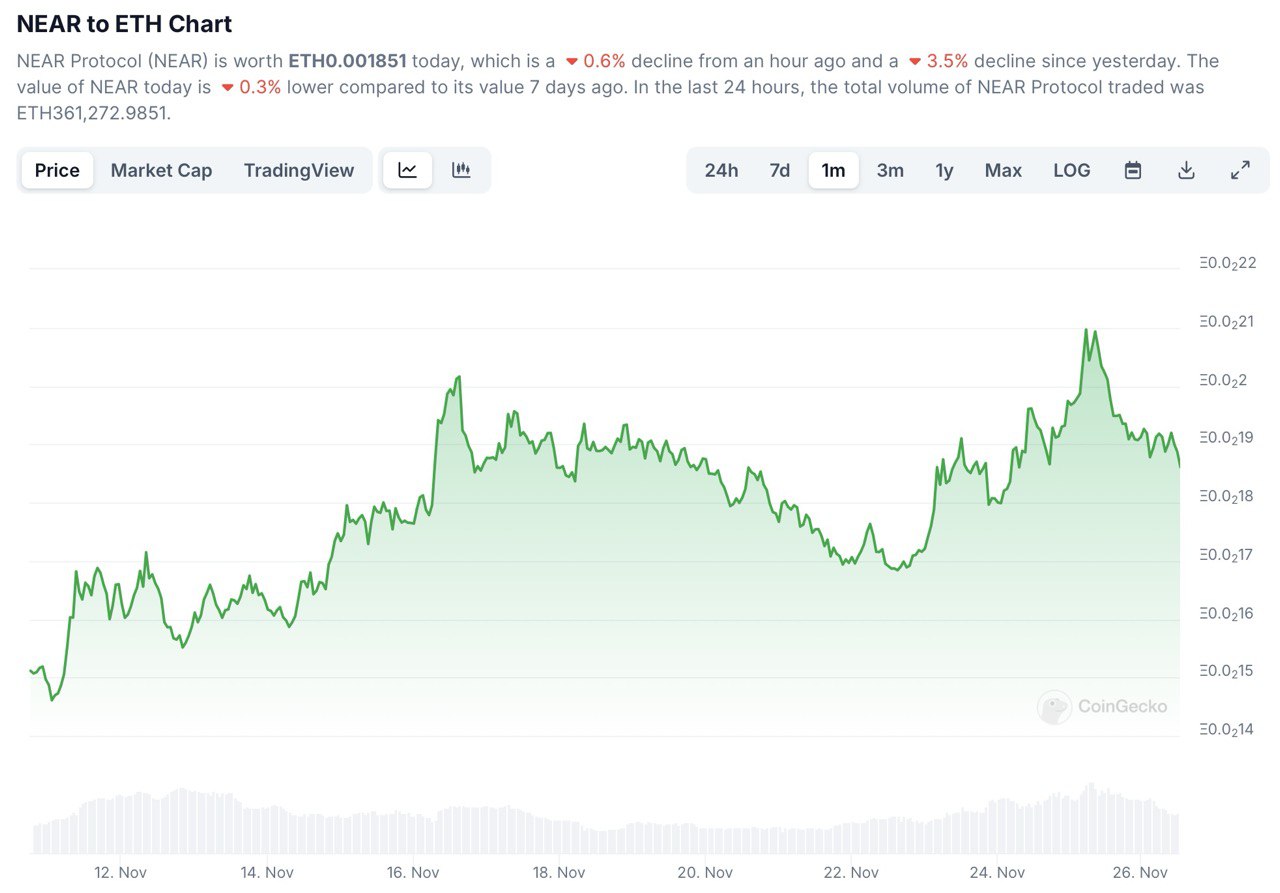Click the 12. Nov date label
This screenshot has width=1280, height=893.
[x=120, y=872]
